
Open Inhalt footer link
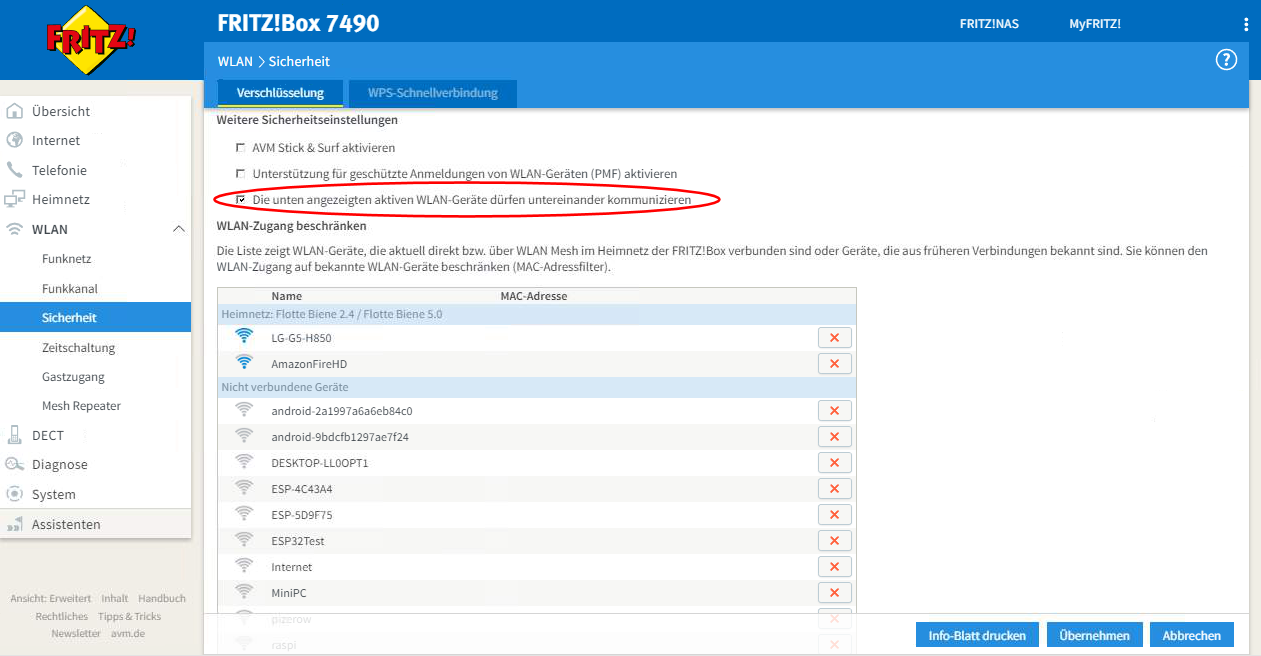[x=115, y=598]
